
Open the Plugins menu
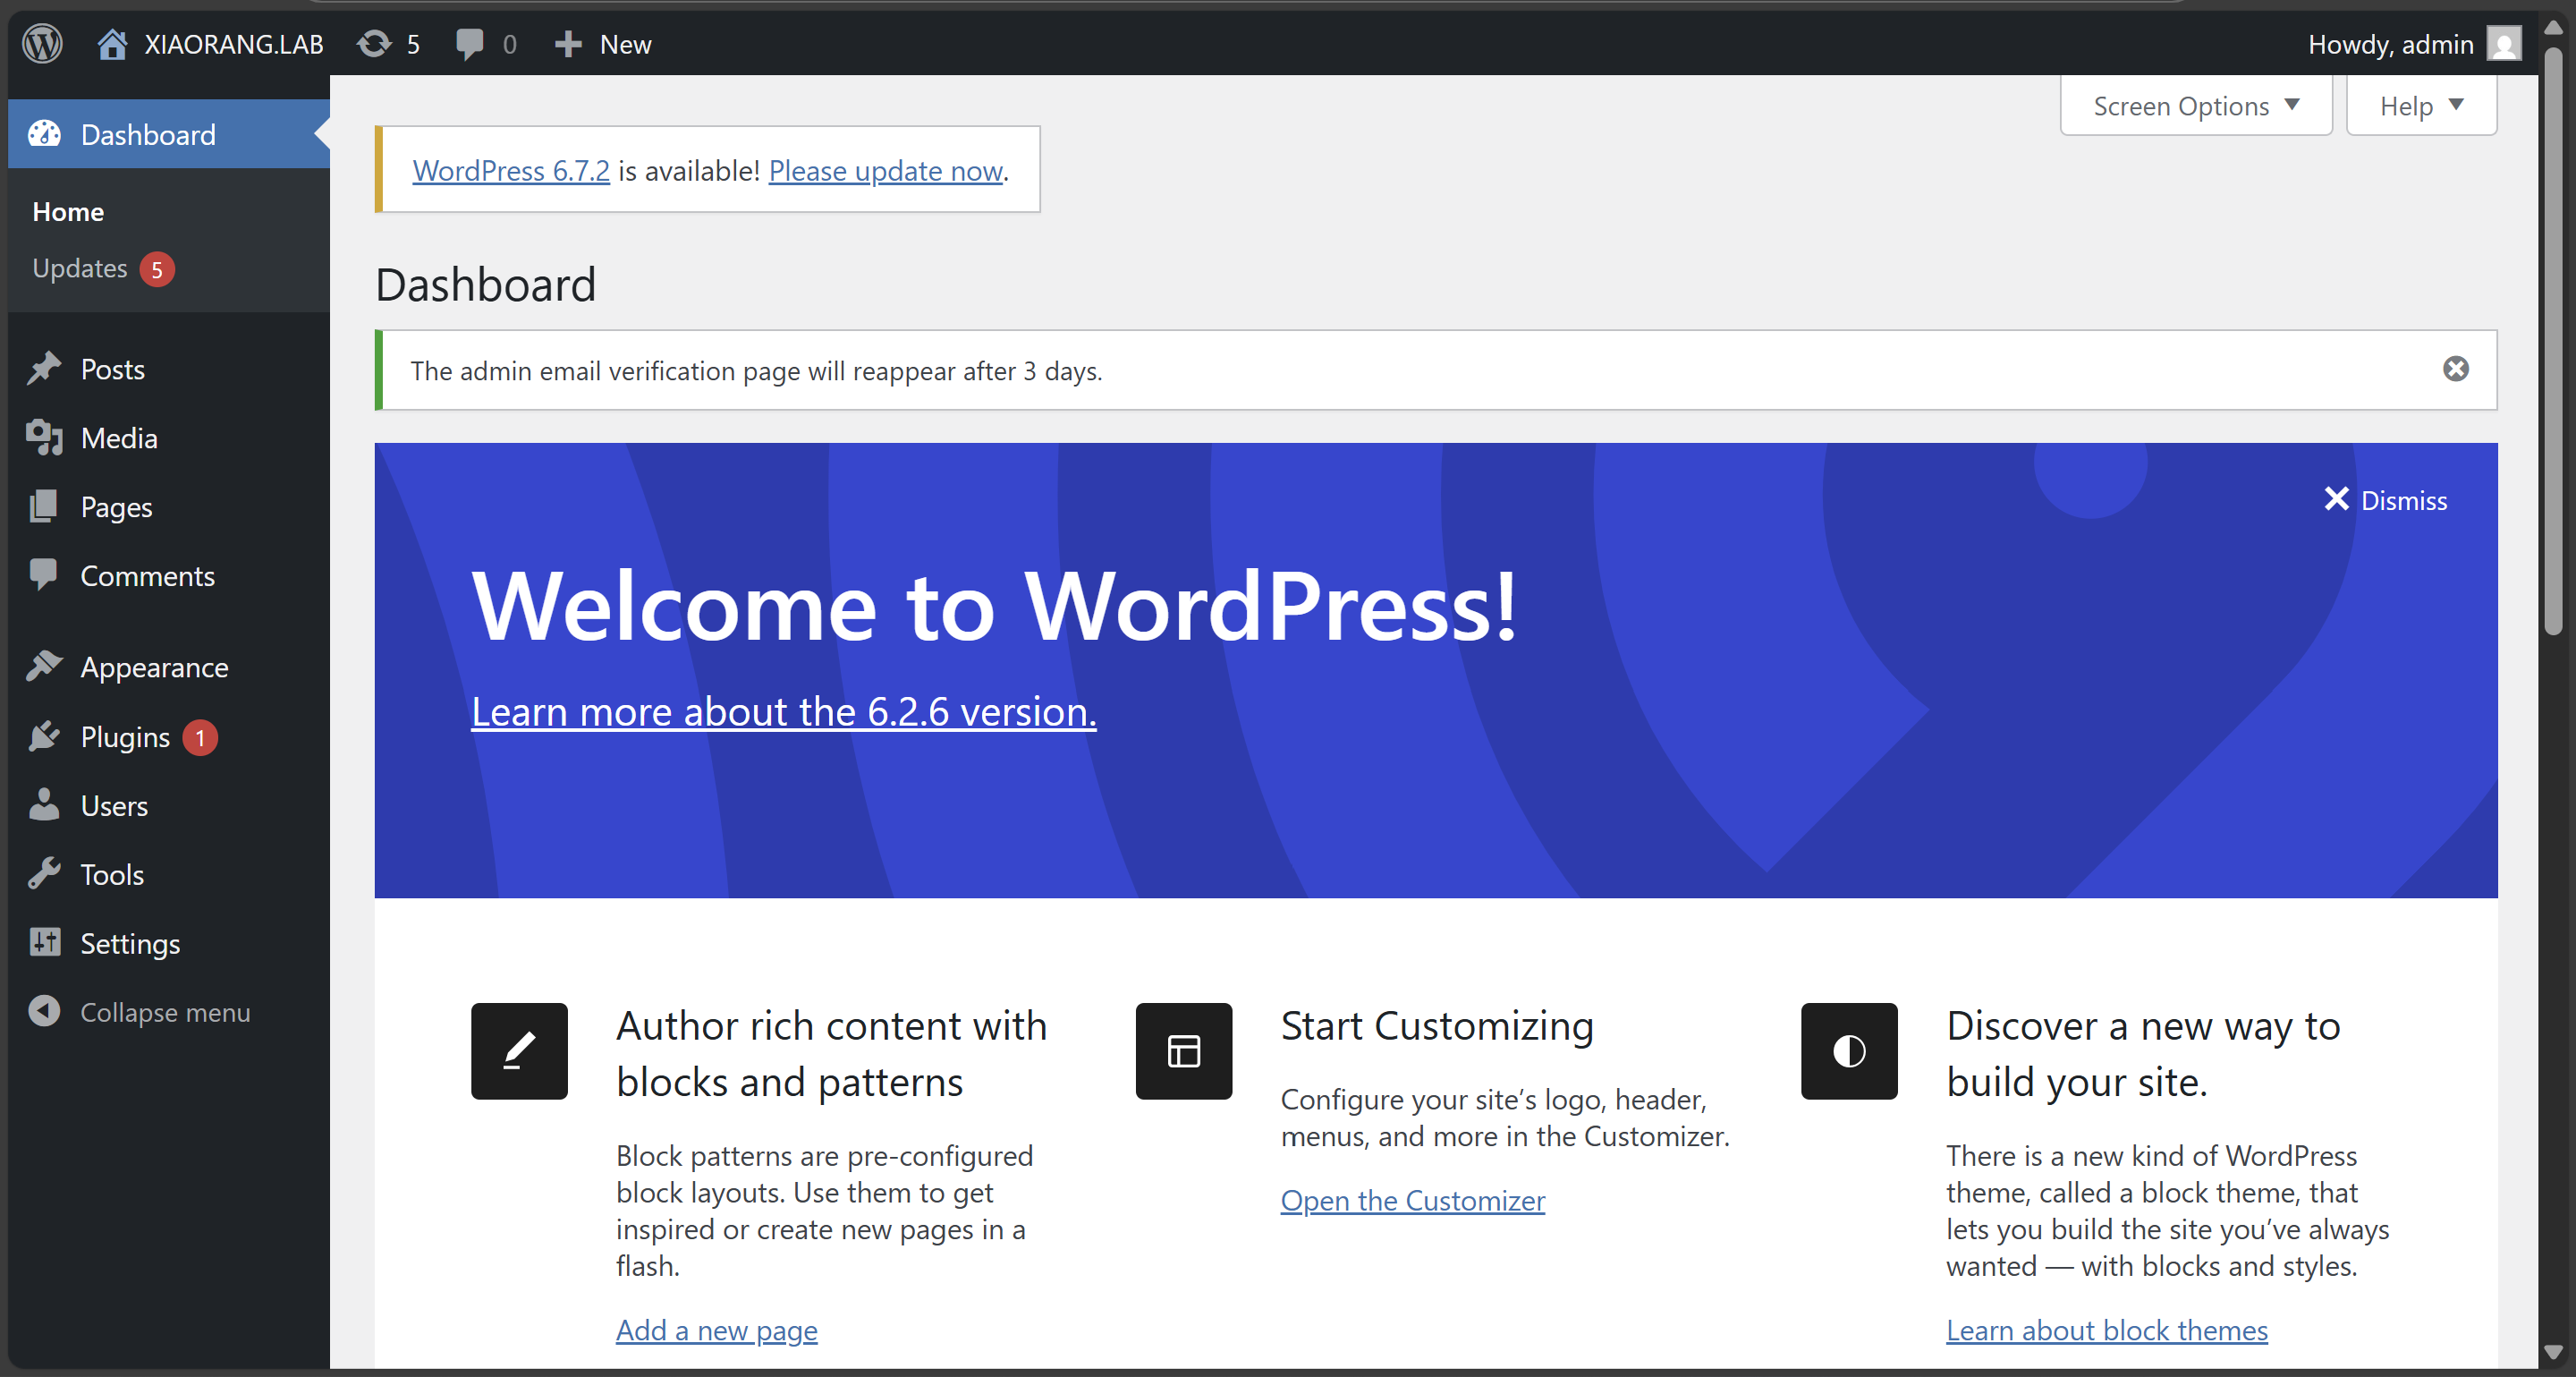169,737
